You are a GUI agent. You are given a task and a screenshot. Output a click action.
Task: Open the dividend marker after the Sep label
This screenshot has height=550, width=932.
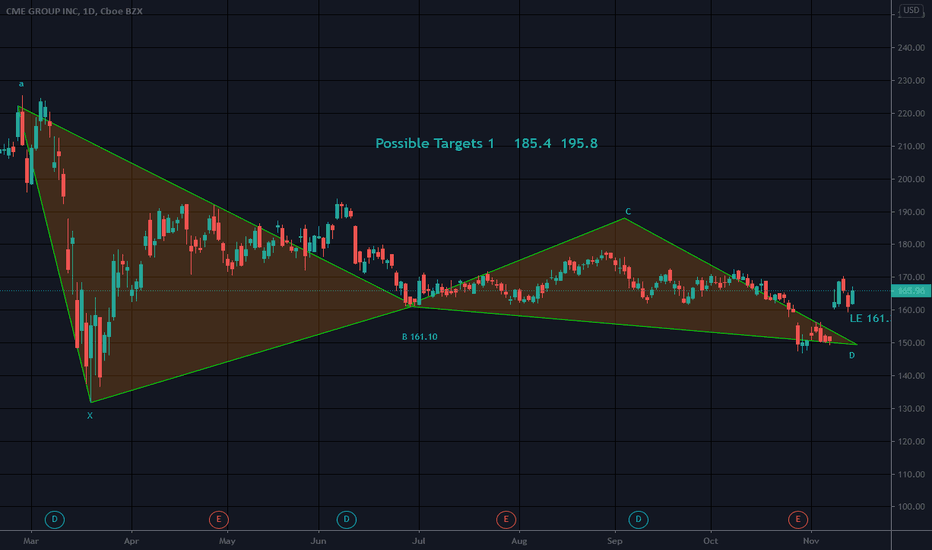point(638,519)
